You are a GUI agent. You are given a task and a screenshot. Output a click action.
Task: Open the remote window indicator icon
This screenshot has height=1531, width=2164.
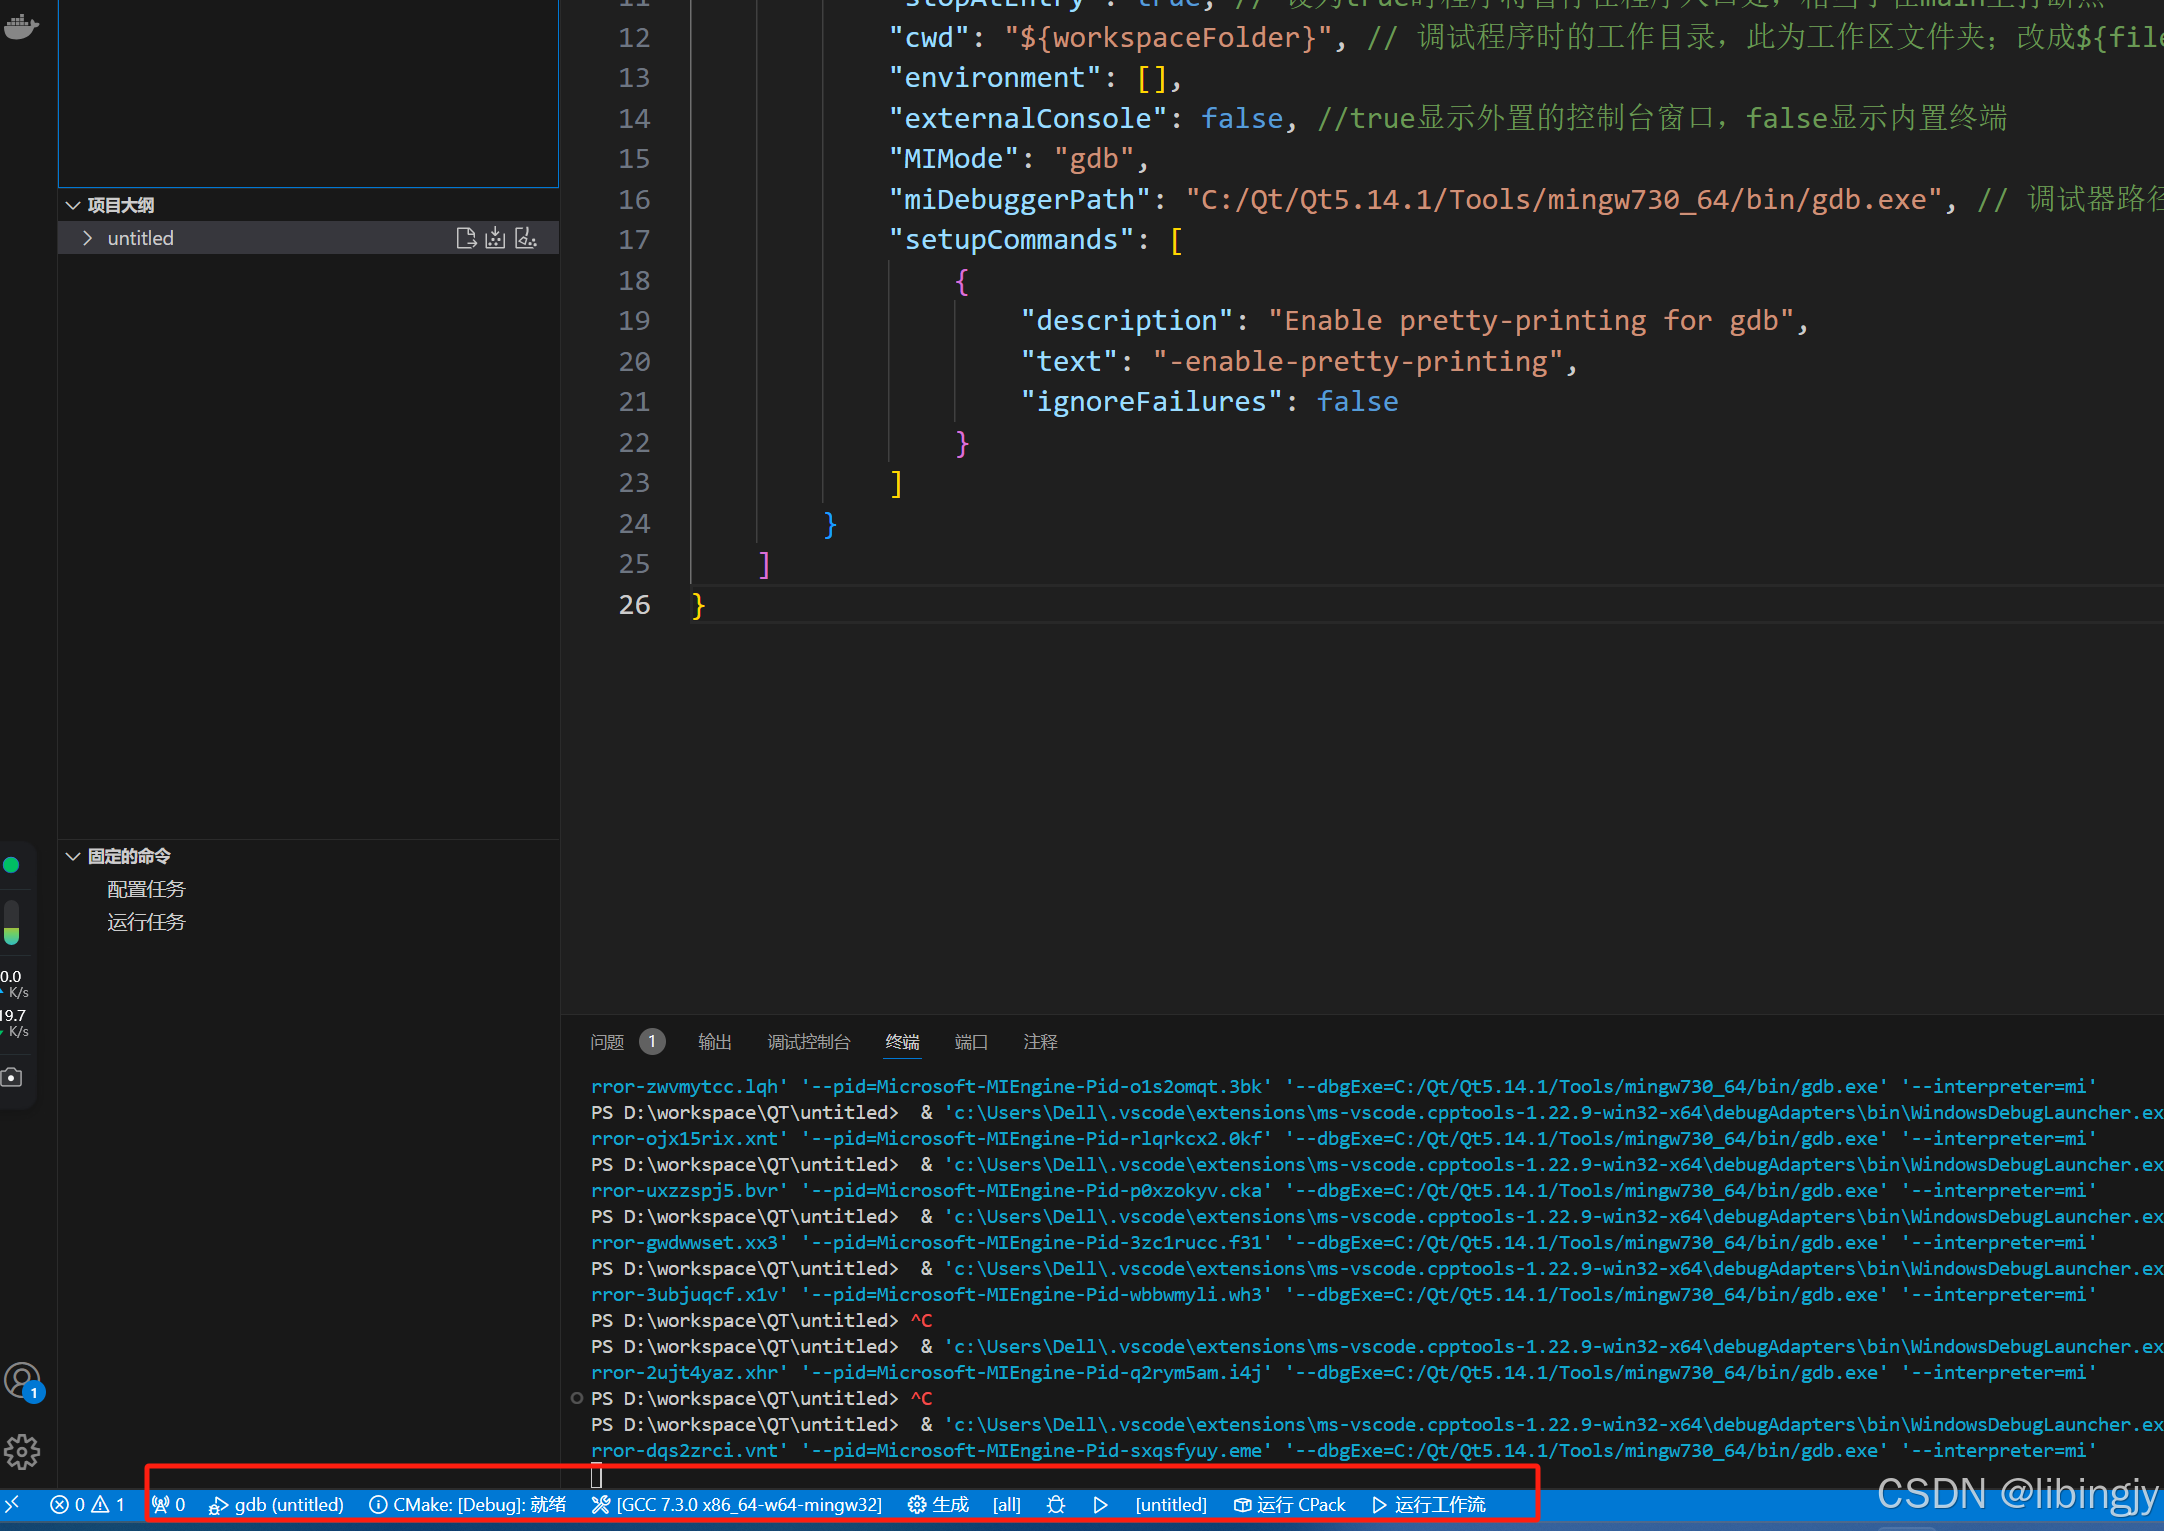click(13, 1505)
